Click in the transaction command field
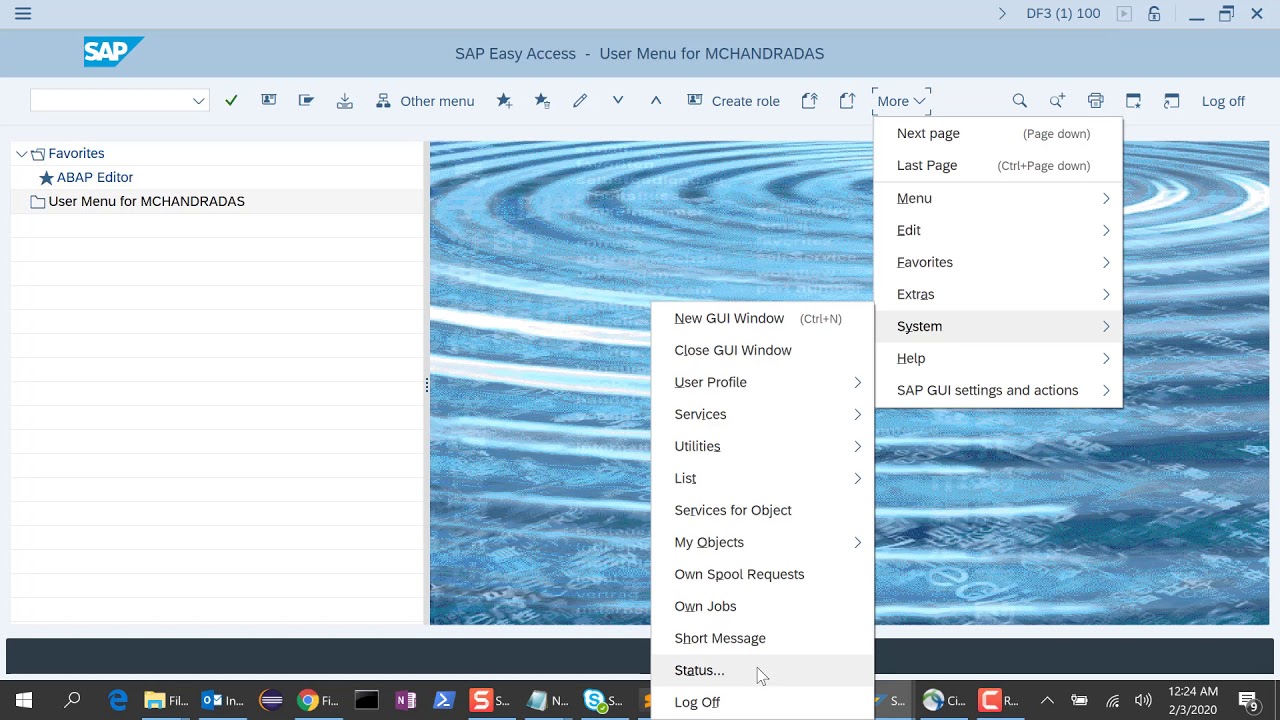Image resolution: width=1280 pixels, height=720 pixels. point(110,100)
